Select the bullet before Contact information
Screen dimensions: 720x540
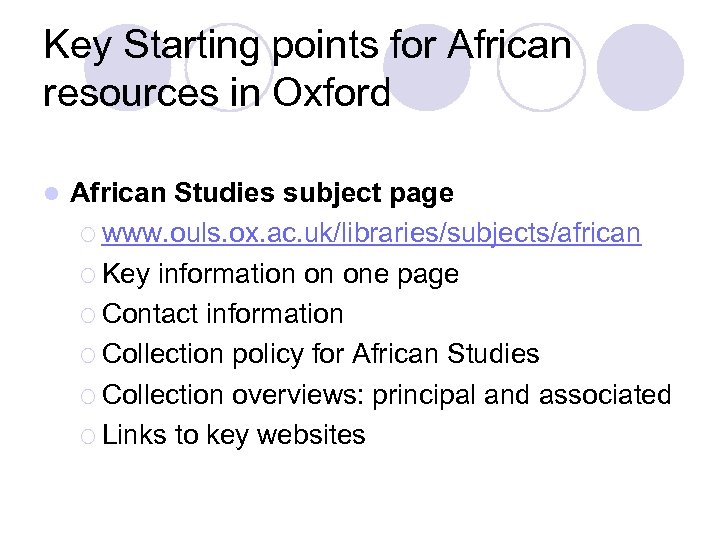point(89,314)
